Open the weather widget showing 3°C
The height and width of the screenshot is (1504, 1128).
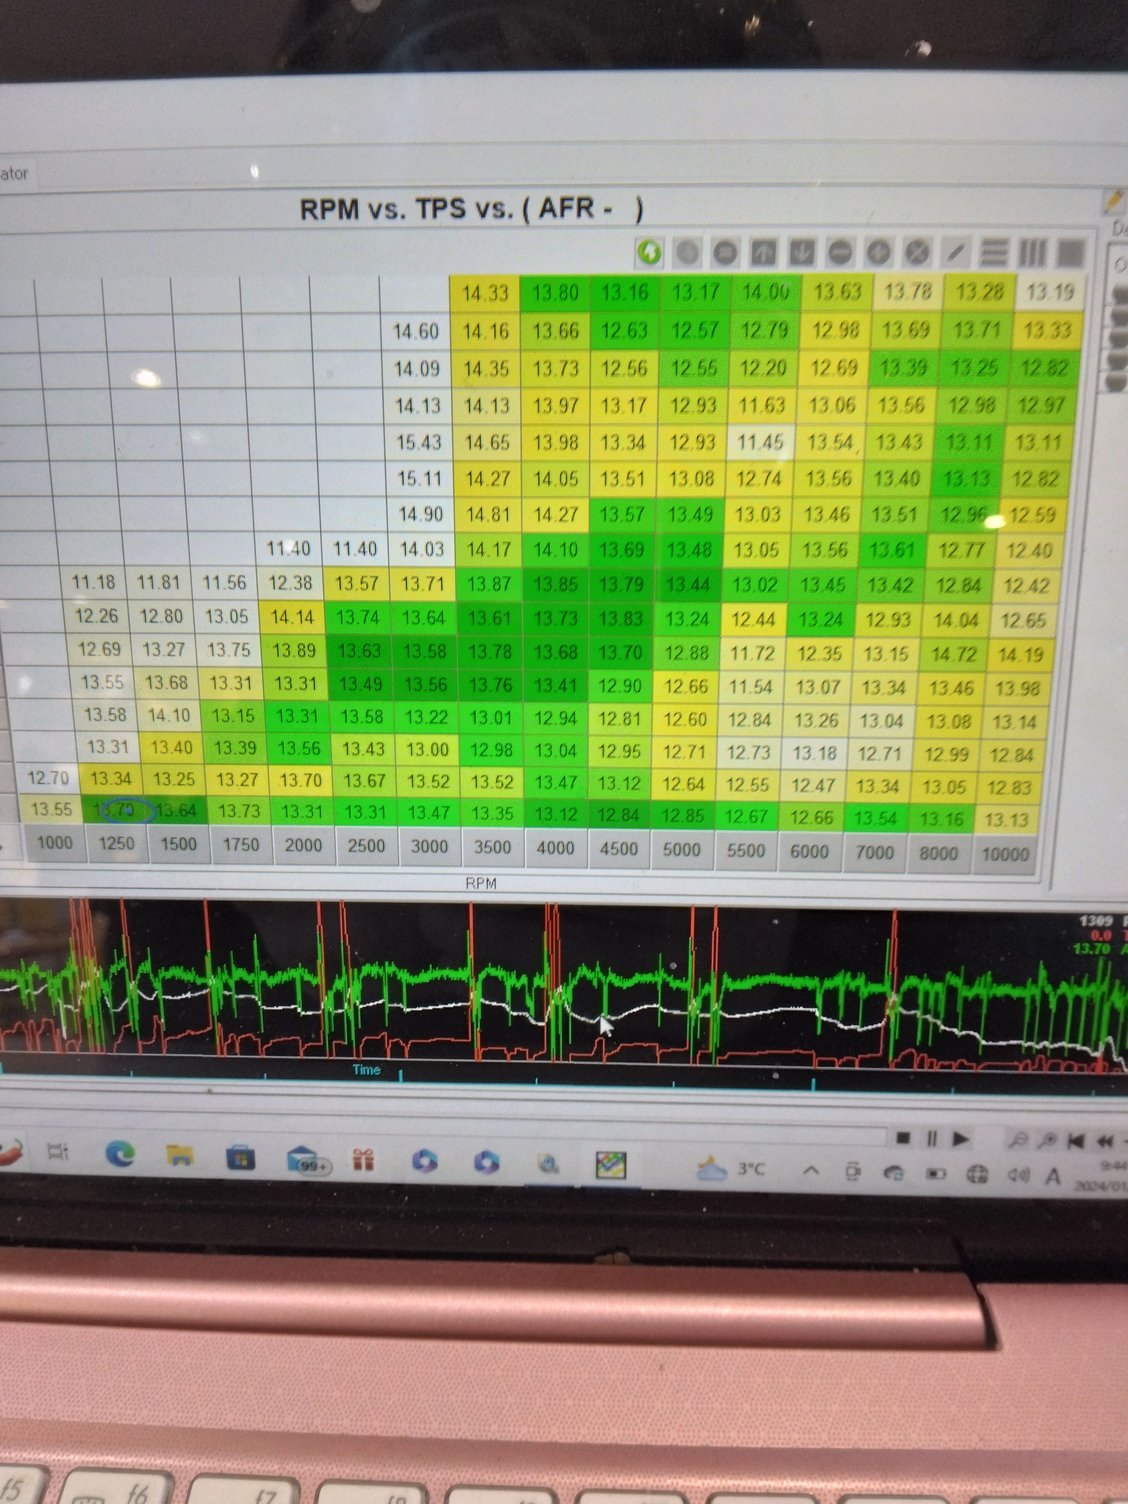click(x=730, y=1168)
